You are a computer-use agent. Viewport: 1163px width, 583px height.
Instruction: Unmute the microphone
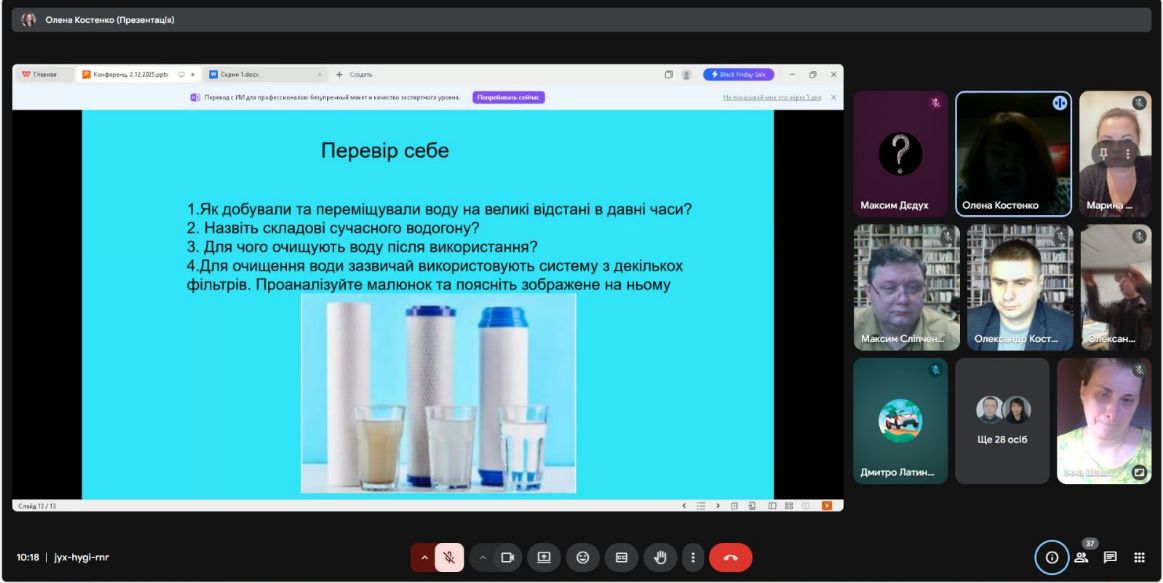coord(449,557)
